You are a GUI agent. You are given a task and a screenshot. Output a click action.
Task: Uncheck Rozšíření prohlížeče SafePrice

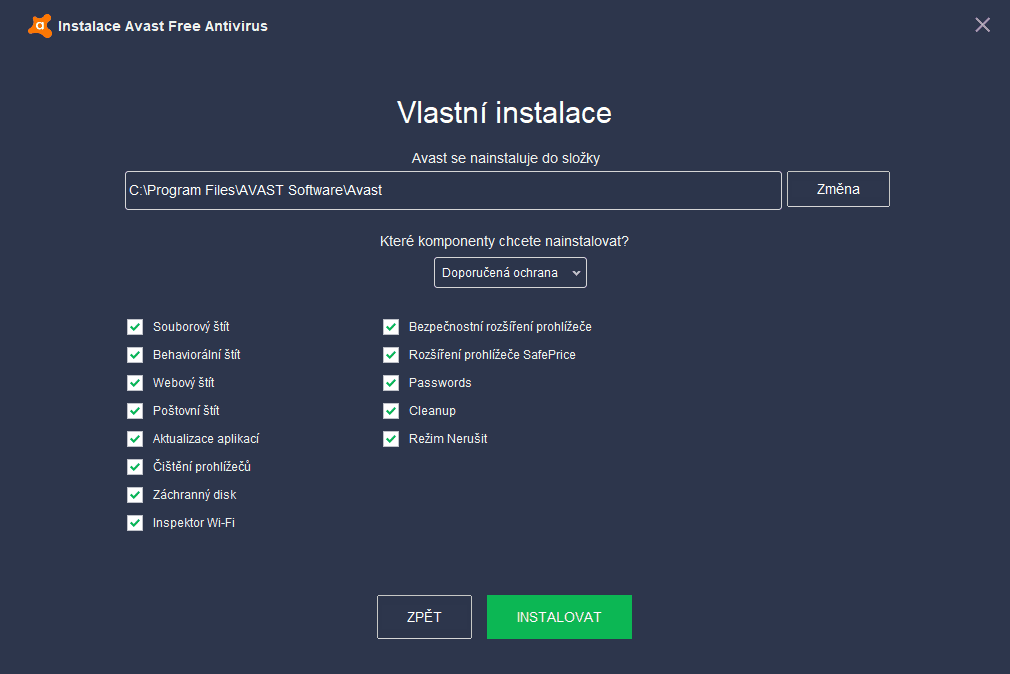coord(391,354)
